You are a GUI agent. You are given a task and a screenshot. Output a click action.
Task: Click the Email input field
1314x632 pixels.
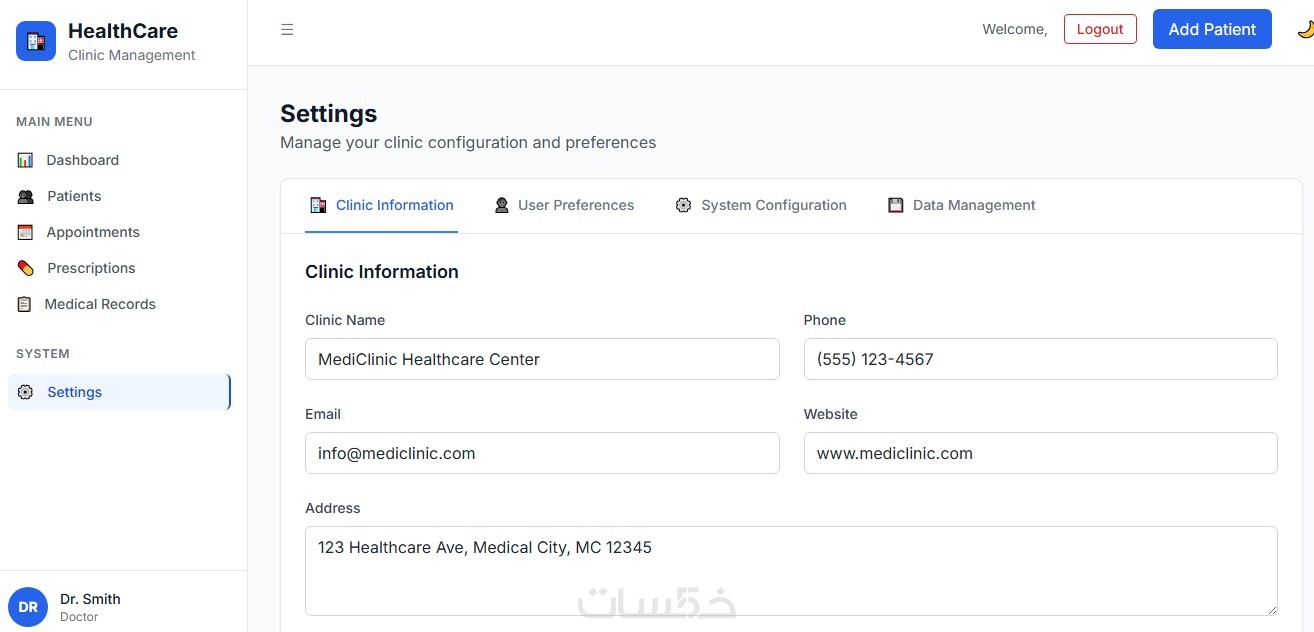coord(542,453)
